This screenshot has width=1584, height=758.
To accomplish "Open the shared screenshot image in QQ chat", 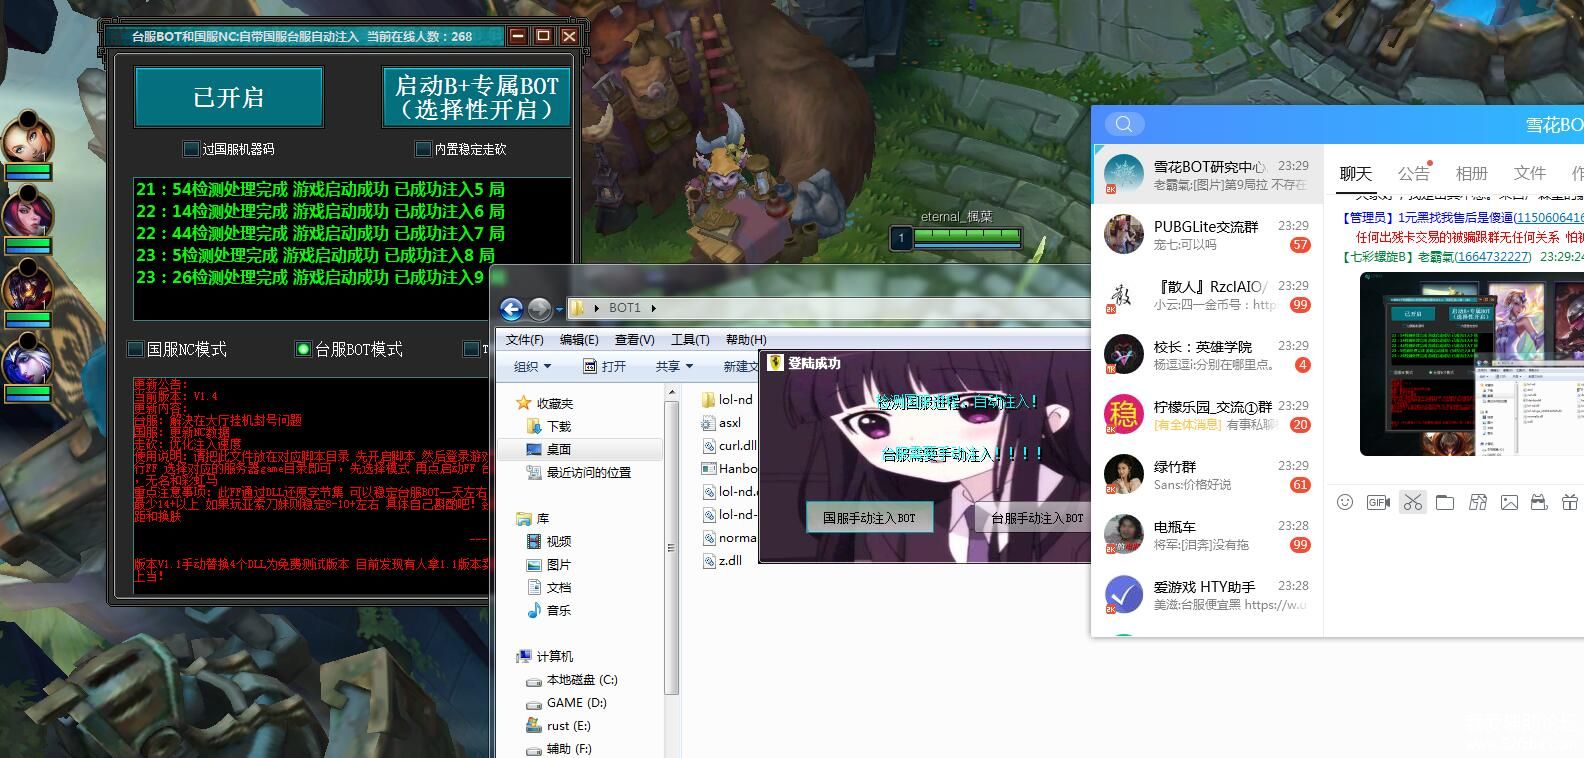I will [x=1472, y=364].
